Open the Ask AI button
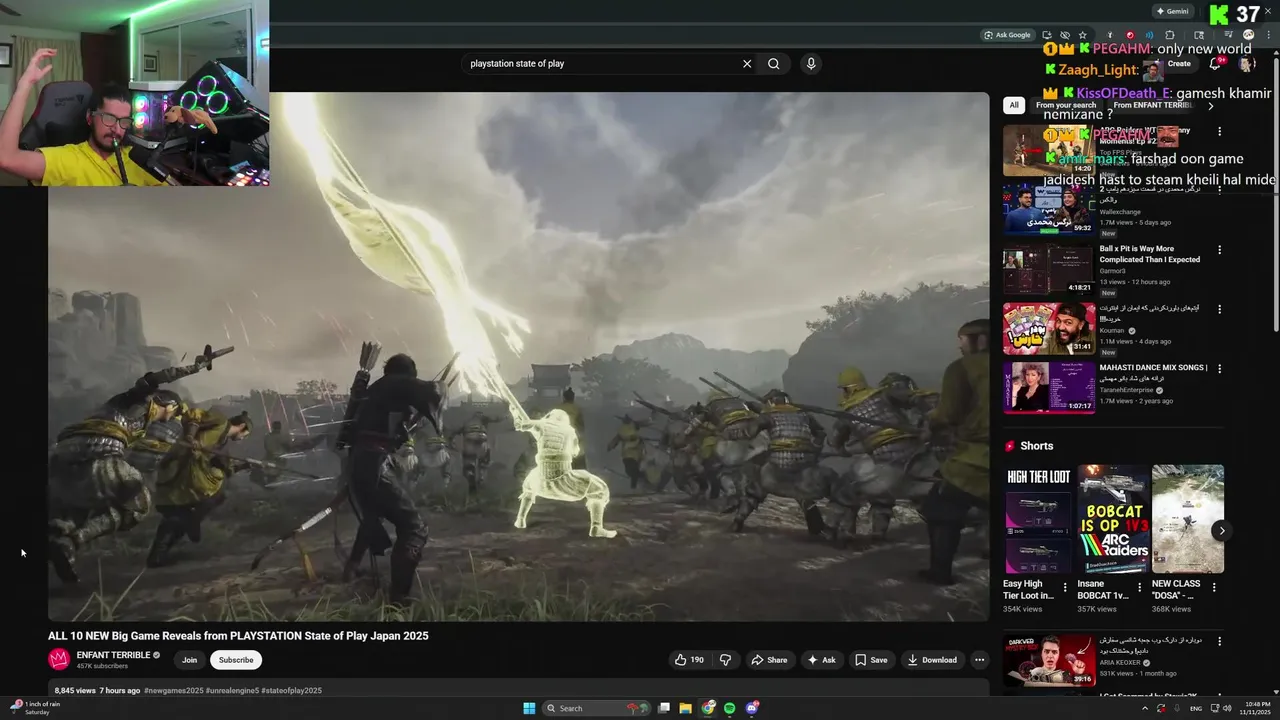The height and width of the screenshot is (720, 1280). click(822, 660)
